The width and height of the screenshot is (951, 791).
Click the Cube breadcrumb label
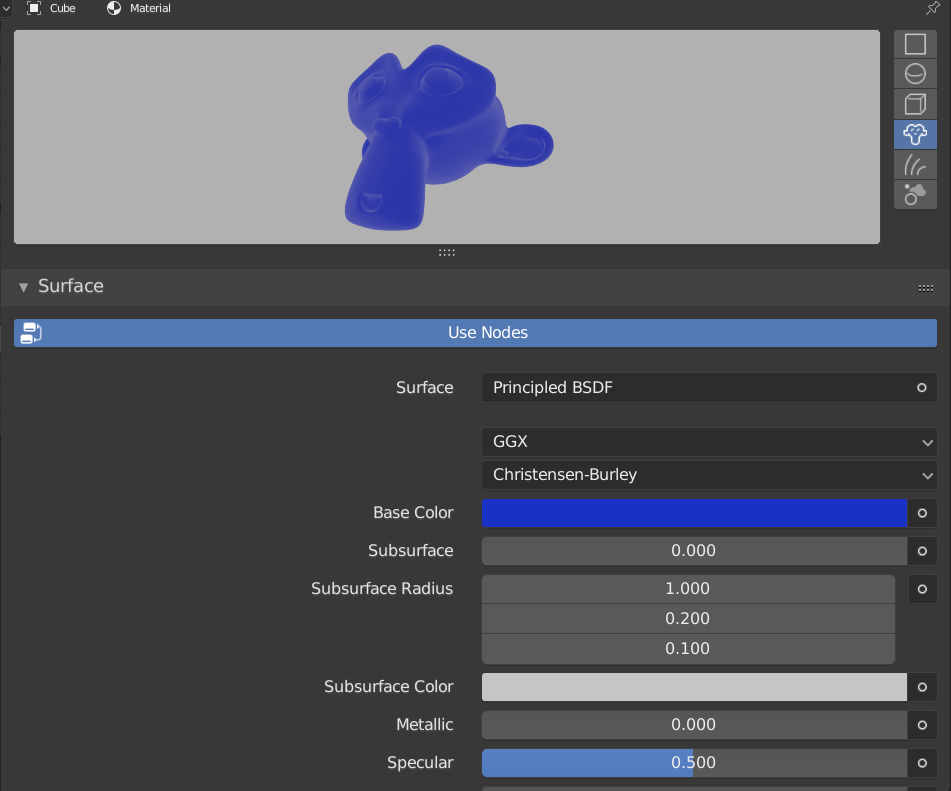point(62,8)
